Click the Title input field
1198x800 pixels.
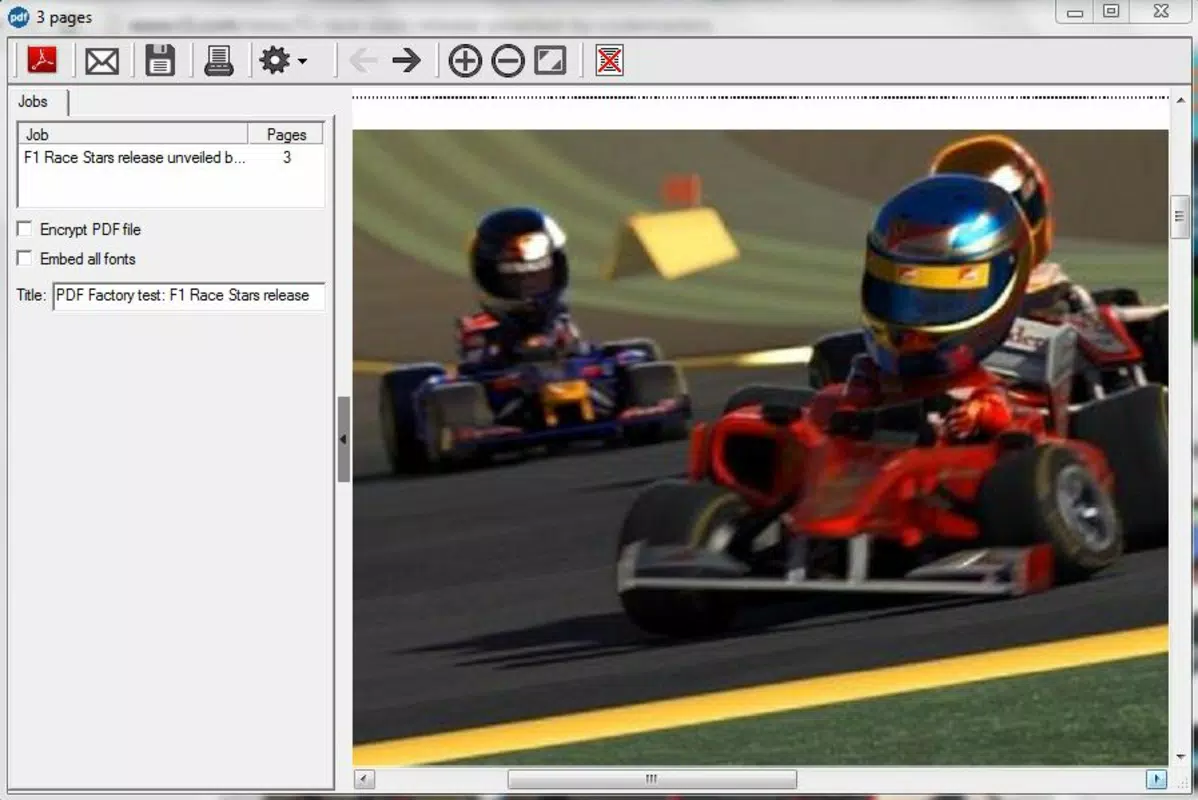[189, 296]
